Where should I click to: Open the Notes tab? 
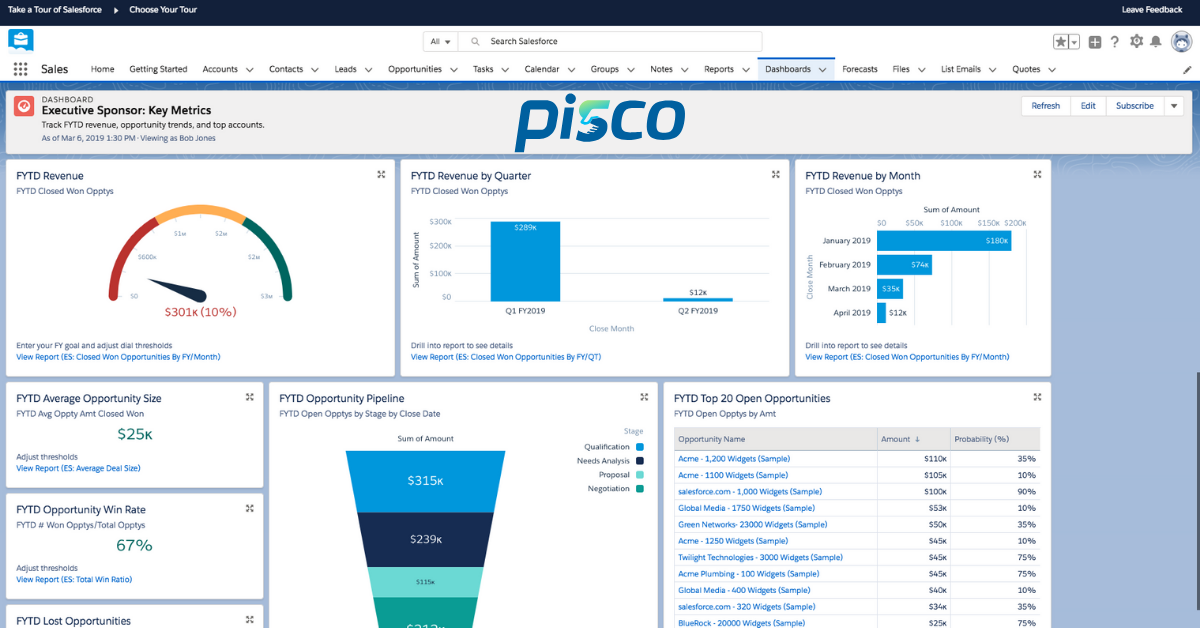[x=661, y=70]
